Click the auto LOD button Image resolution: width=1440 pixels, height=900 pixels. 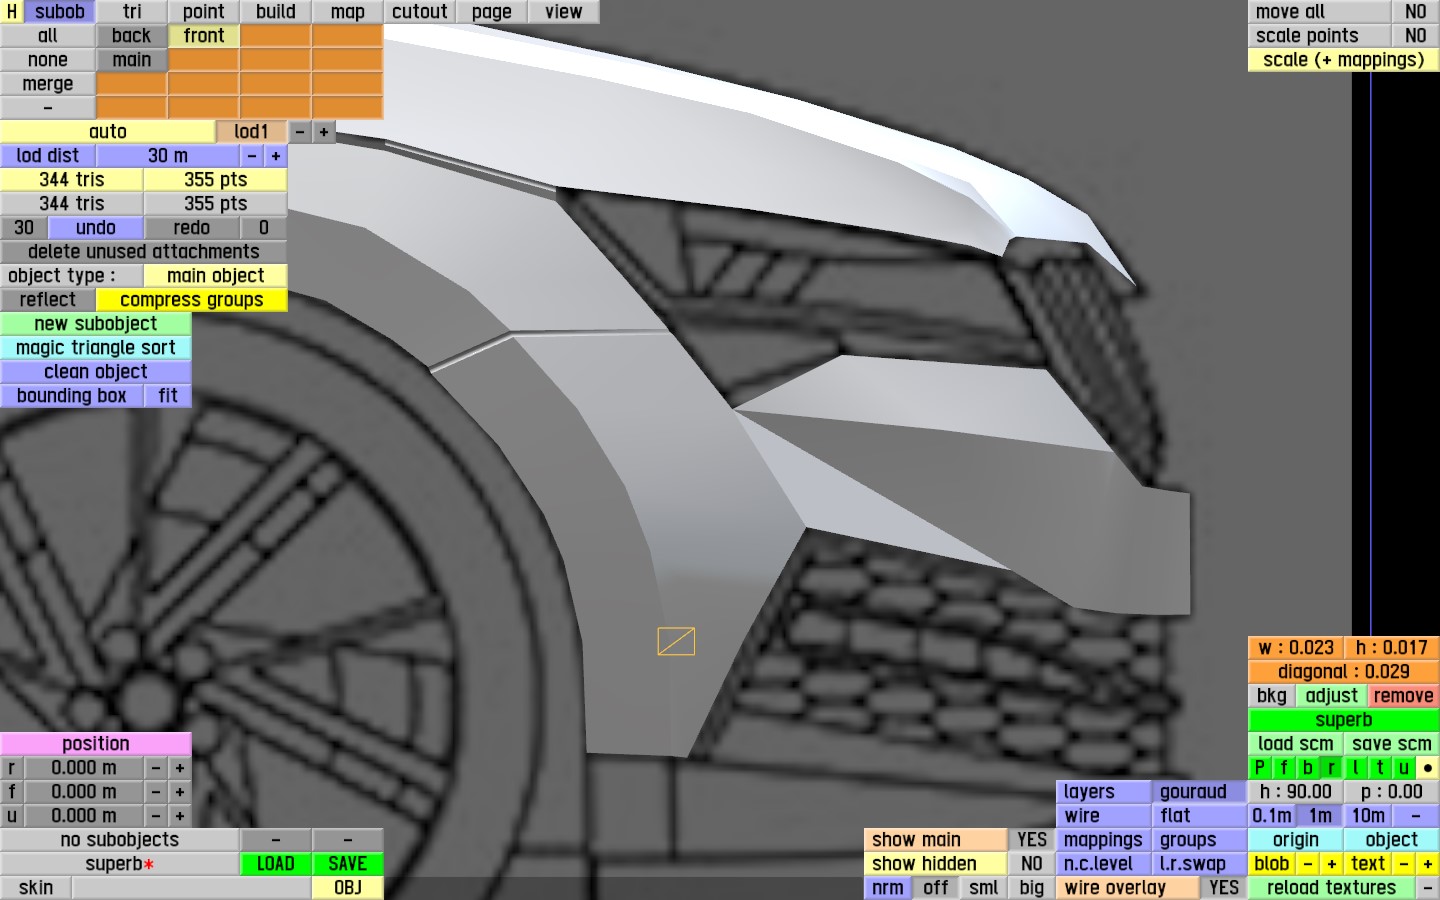coord(108,132)
